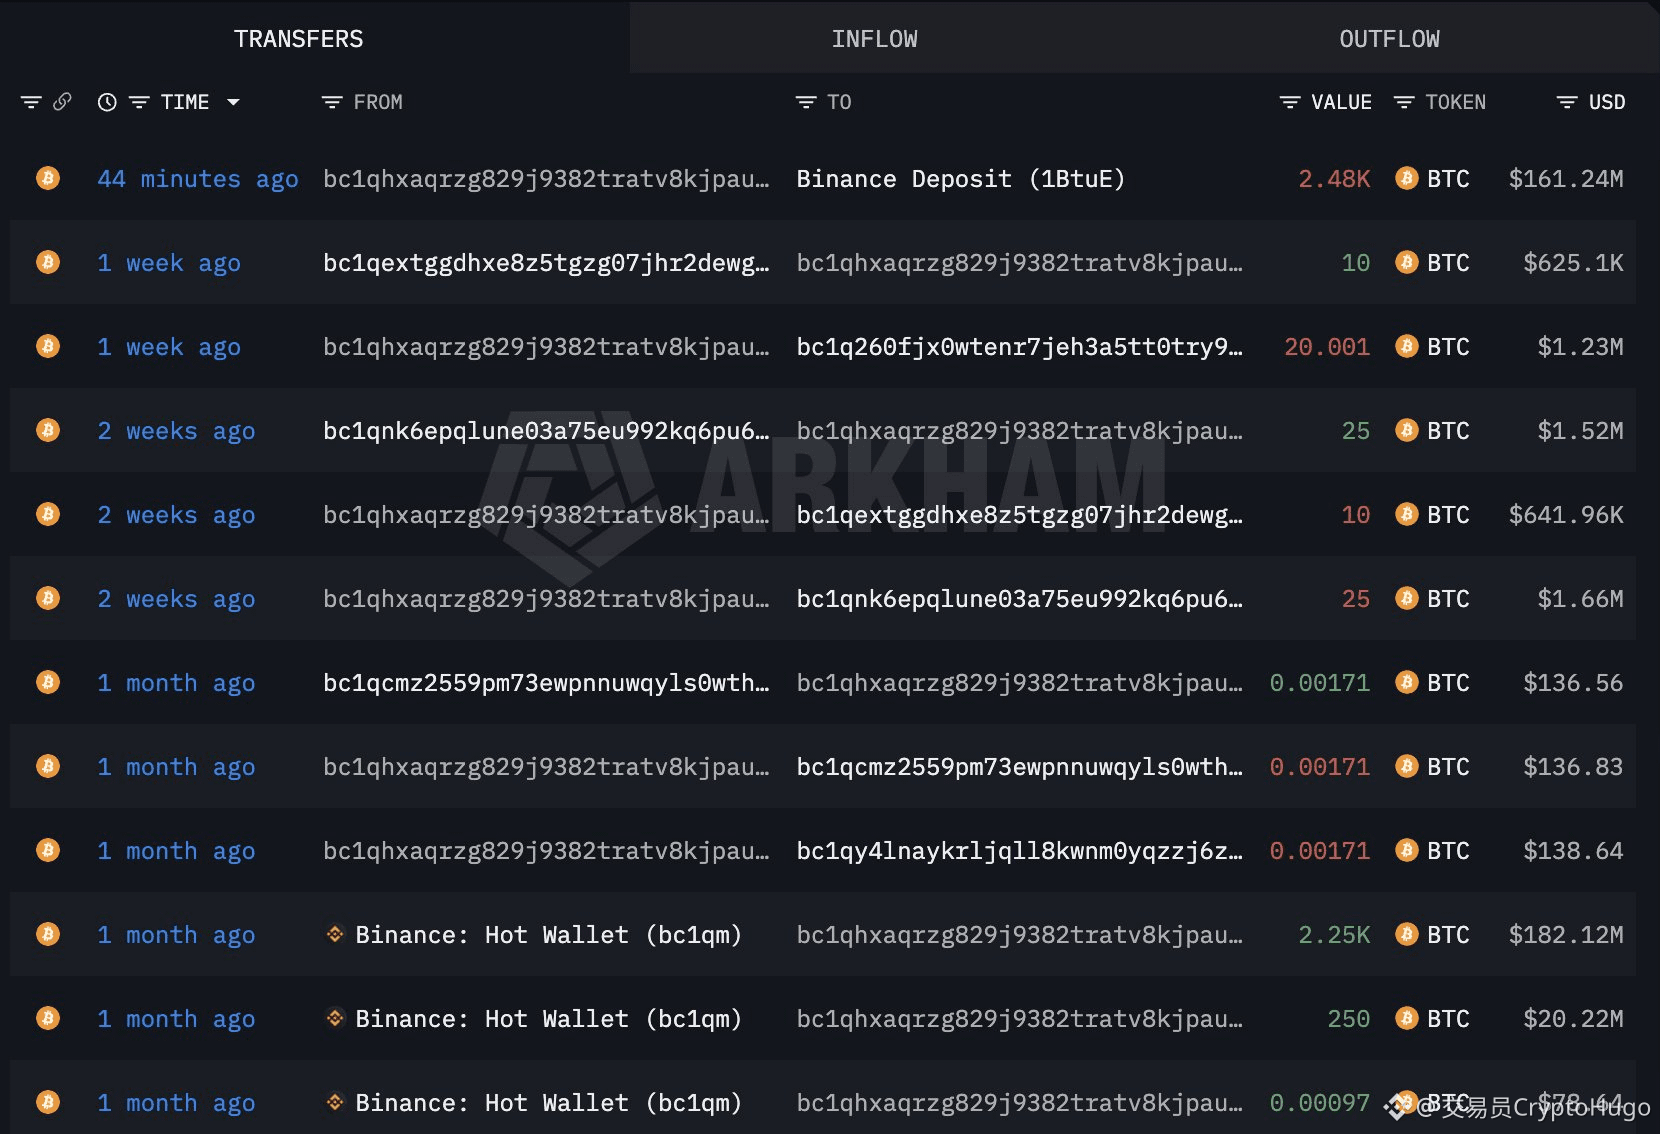1660x1134 pixels.
Task: Open the bc1qextggdhxe8z5 sender address on the $625.1K row
Action: click(547, 263)
